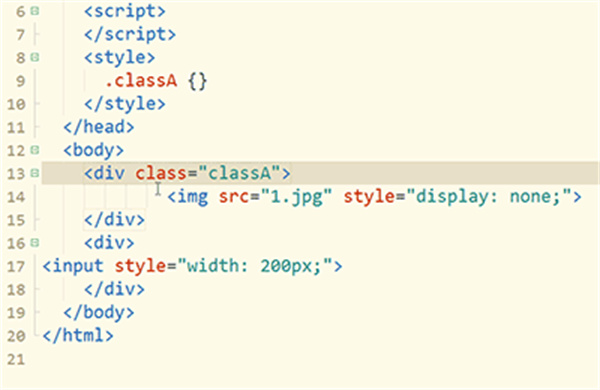The height and width of the screenshot is (390, 600).
Task: Click the "classA" attribute value on line 13
Action: 240,173
